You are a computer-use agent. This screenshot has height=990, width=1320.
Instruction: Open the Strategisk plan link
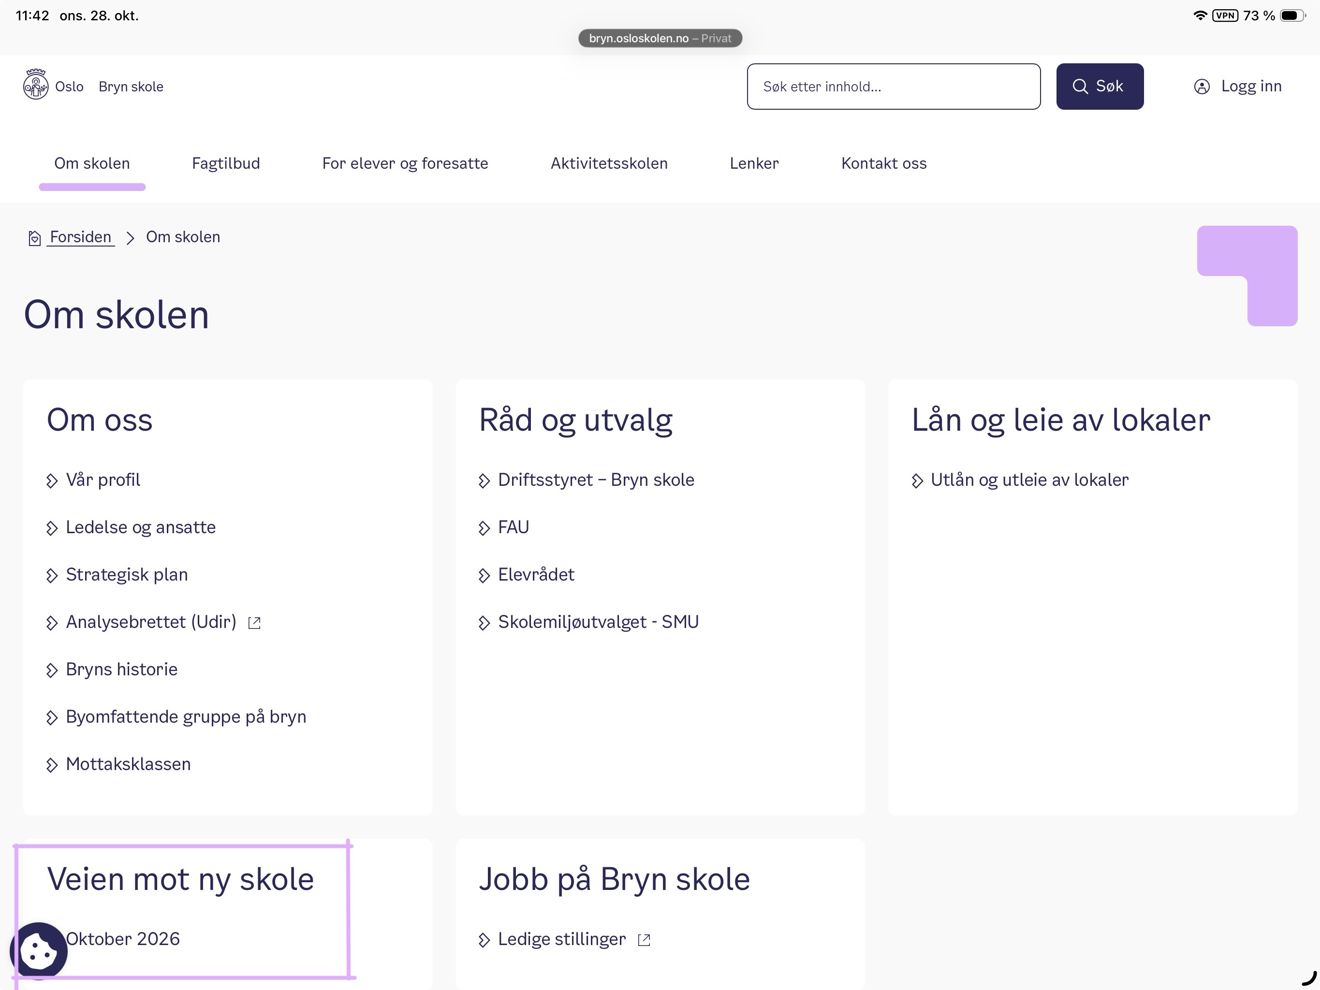pyautogui.click(x=127, y=574)
